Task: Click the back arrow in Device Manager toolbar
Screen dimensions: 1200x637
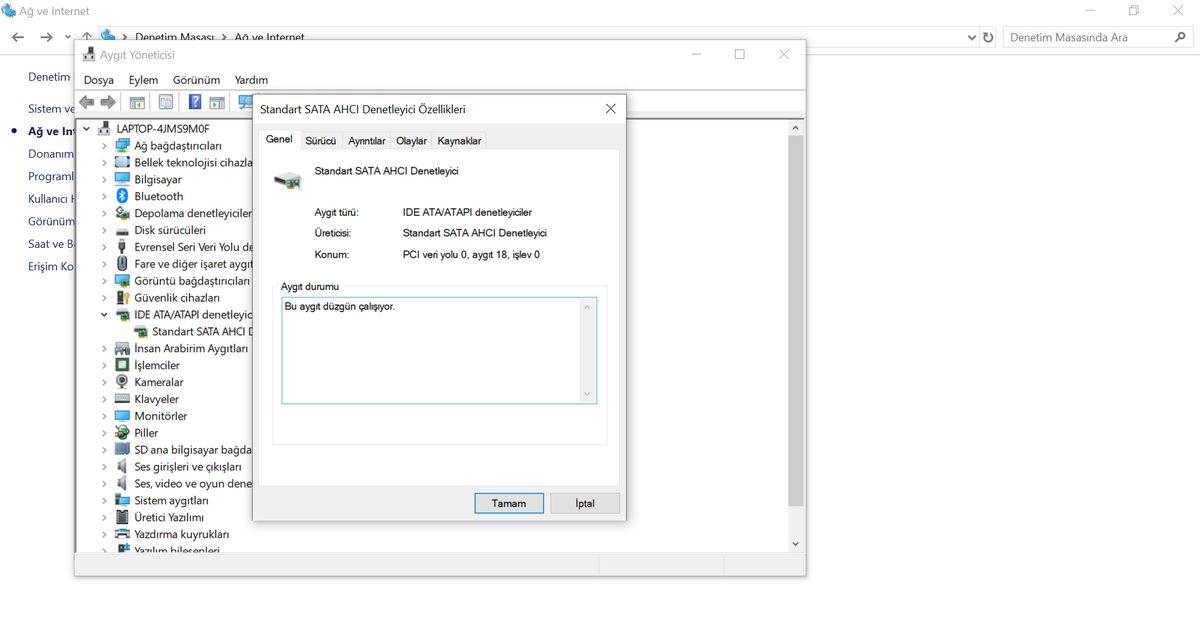Action: [87, 101]
